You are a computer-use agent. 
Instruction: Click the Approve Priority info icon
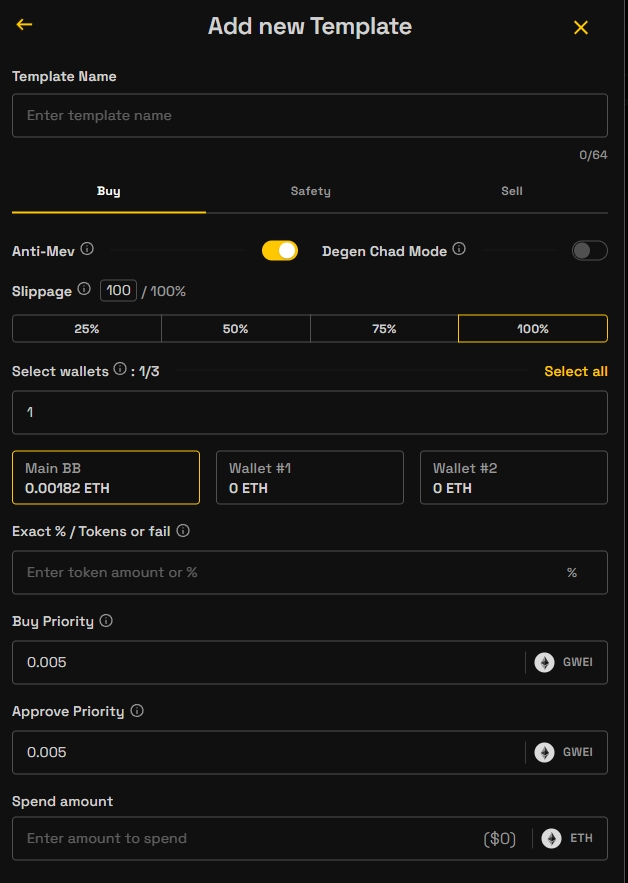click(x=137, y=711)
